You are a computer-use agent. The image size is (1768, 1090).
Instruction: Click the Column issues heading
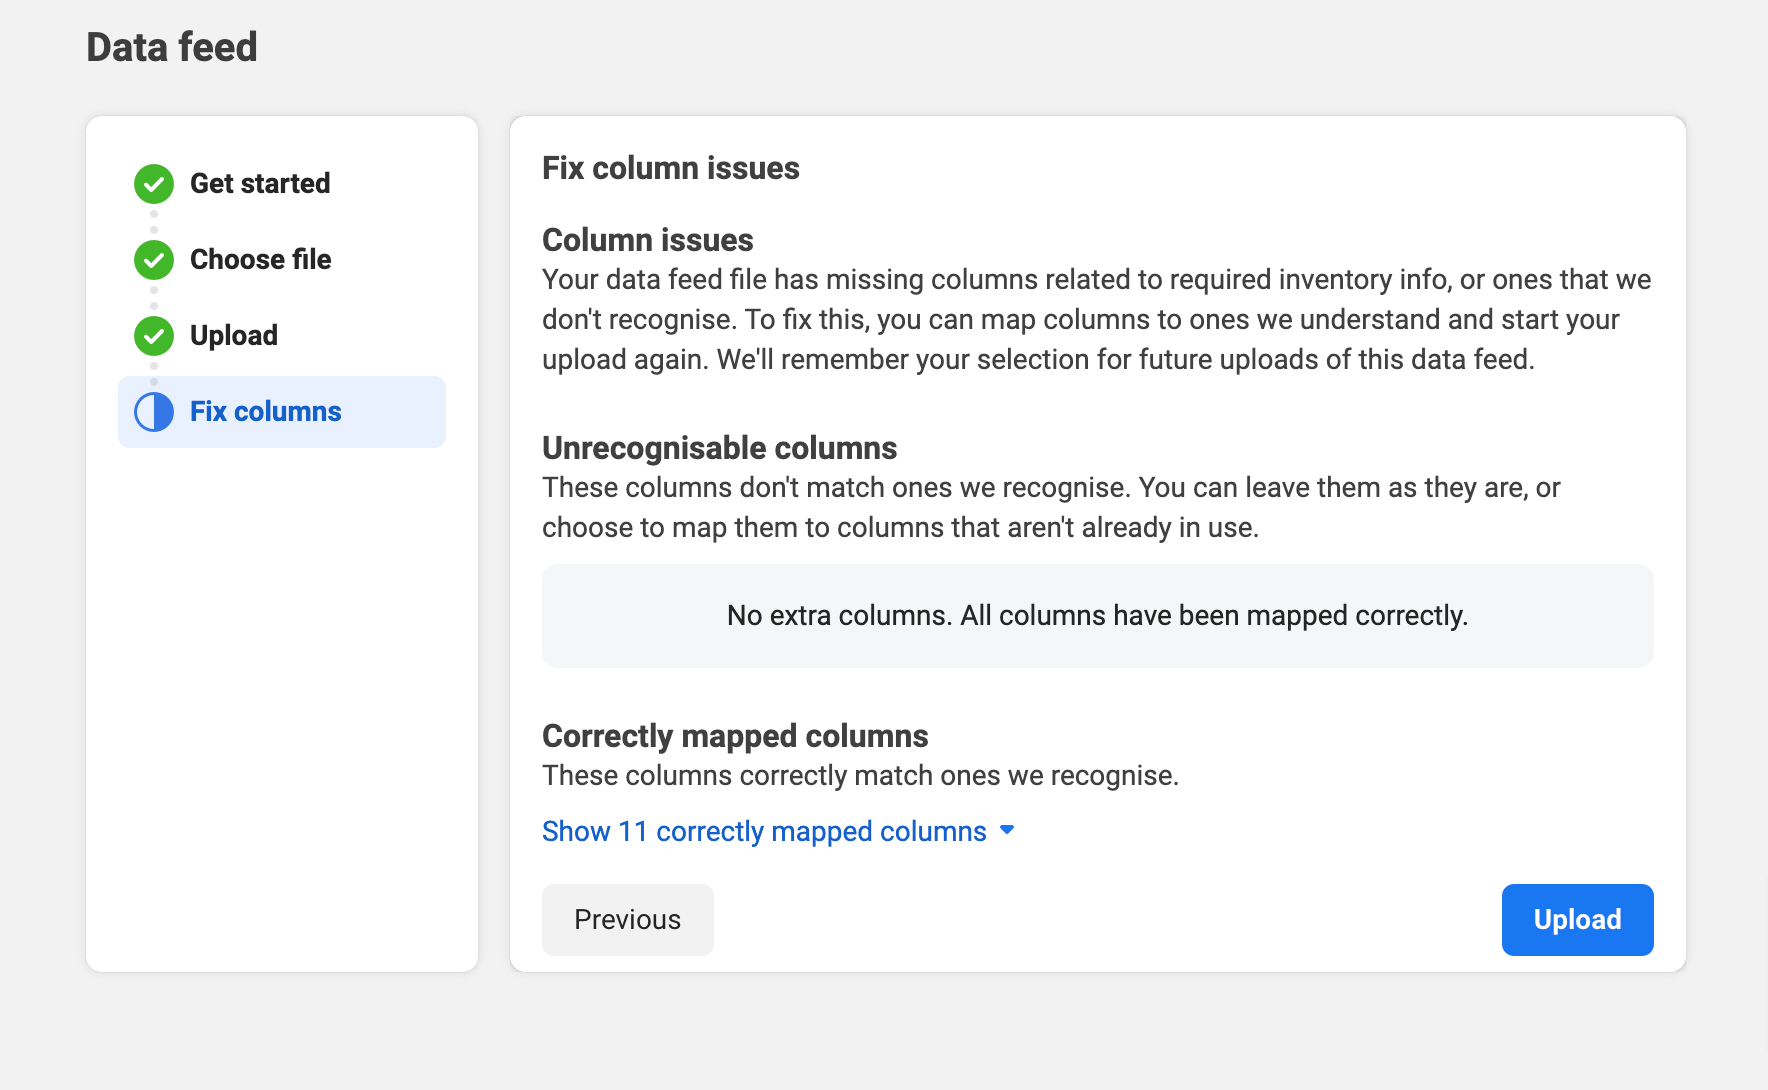pos(648,240)
